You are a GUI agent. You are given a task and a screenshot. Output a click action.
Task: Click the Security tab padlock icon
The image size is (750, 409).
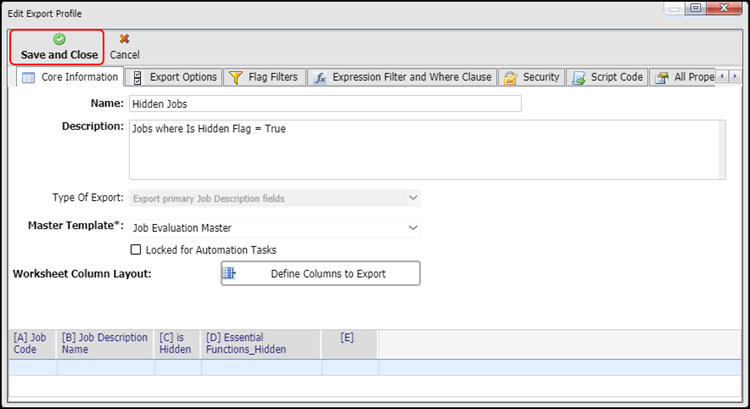click(511, 77)
